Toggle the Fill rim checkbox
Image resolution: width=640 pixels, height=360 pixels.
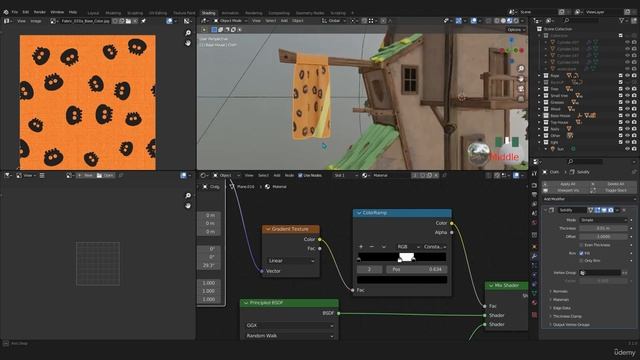coord(581,253)
